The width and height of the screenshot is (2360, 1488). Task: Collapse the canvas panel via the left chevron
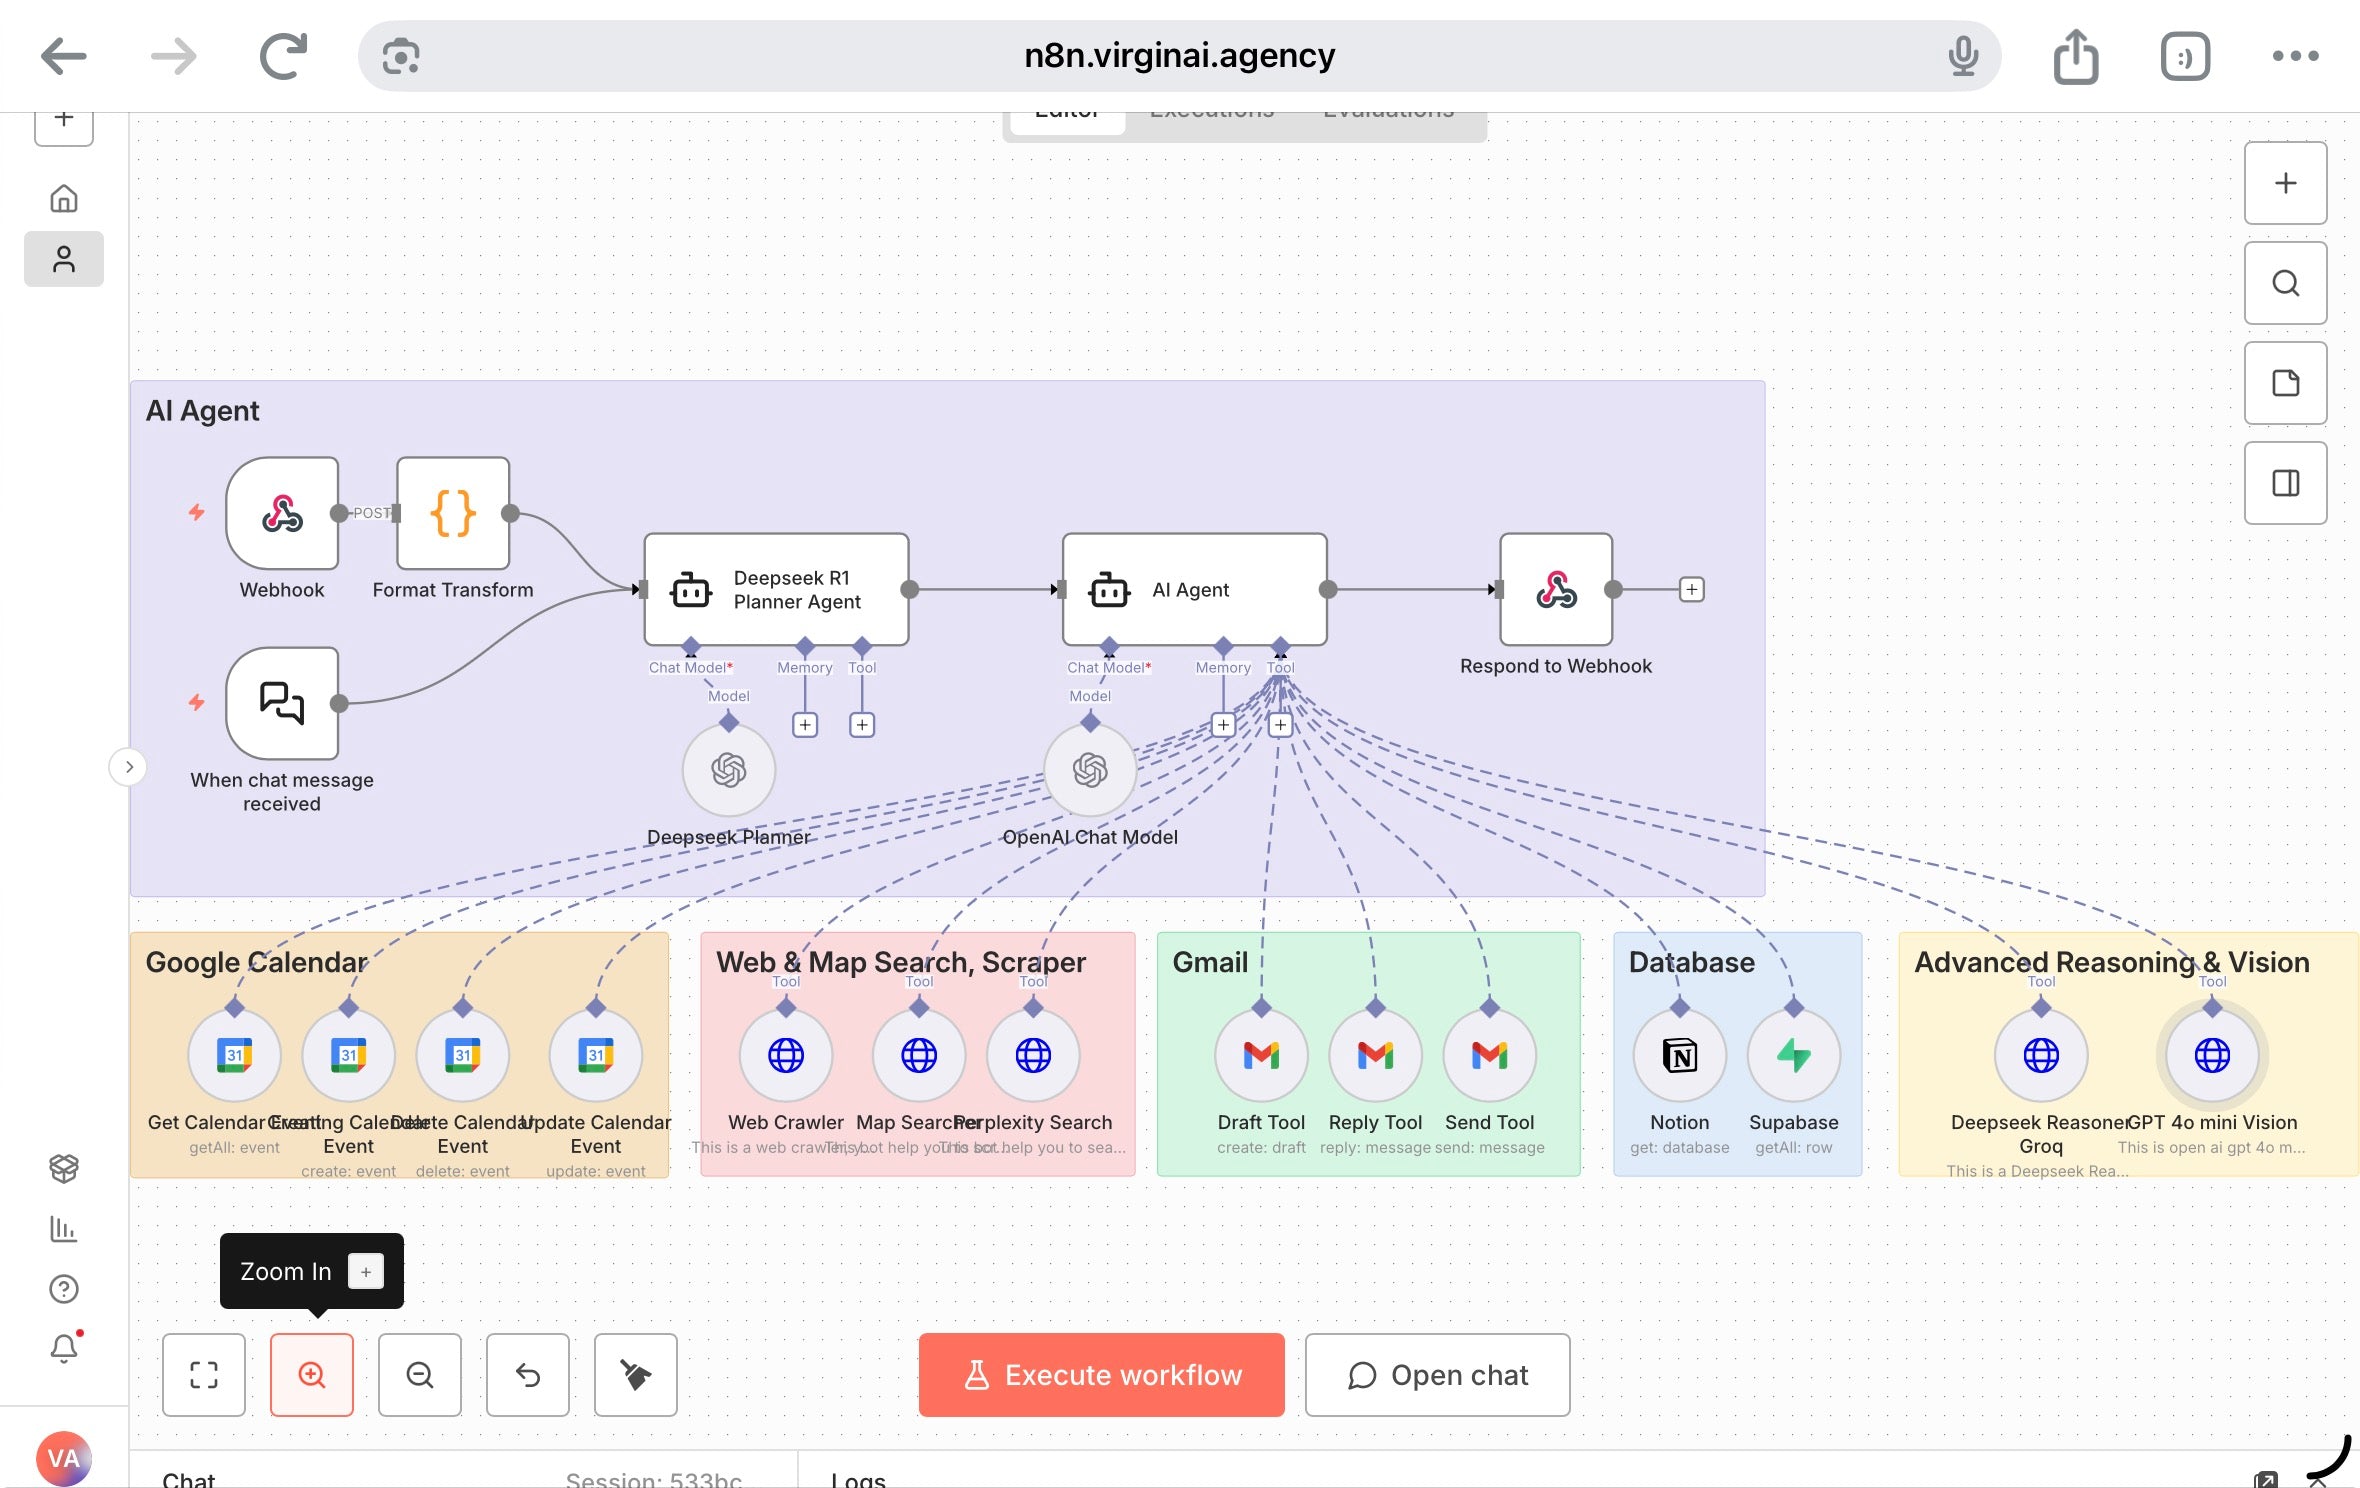129,767
